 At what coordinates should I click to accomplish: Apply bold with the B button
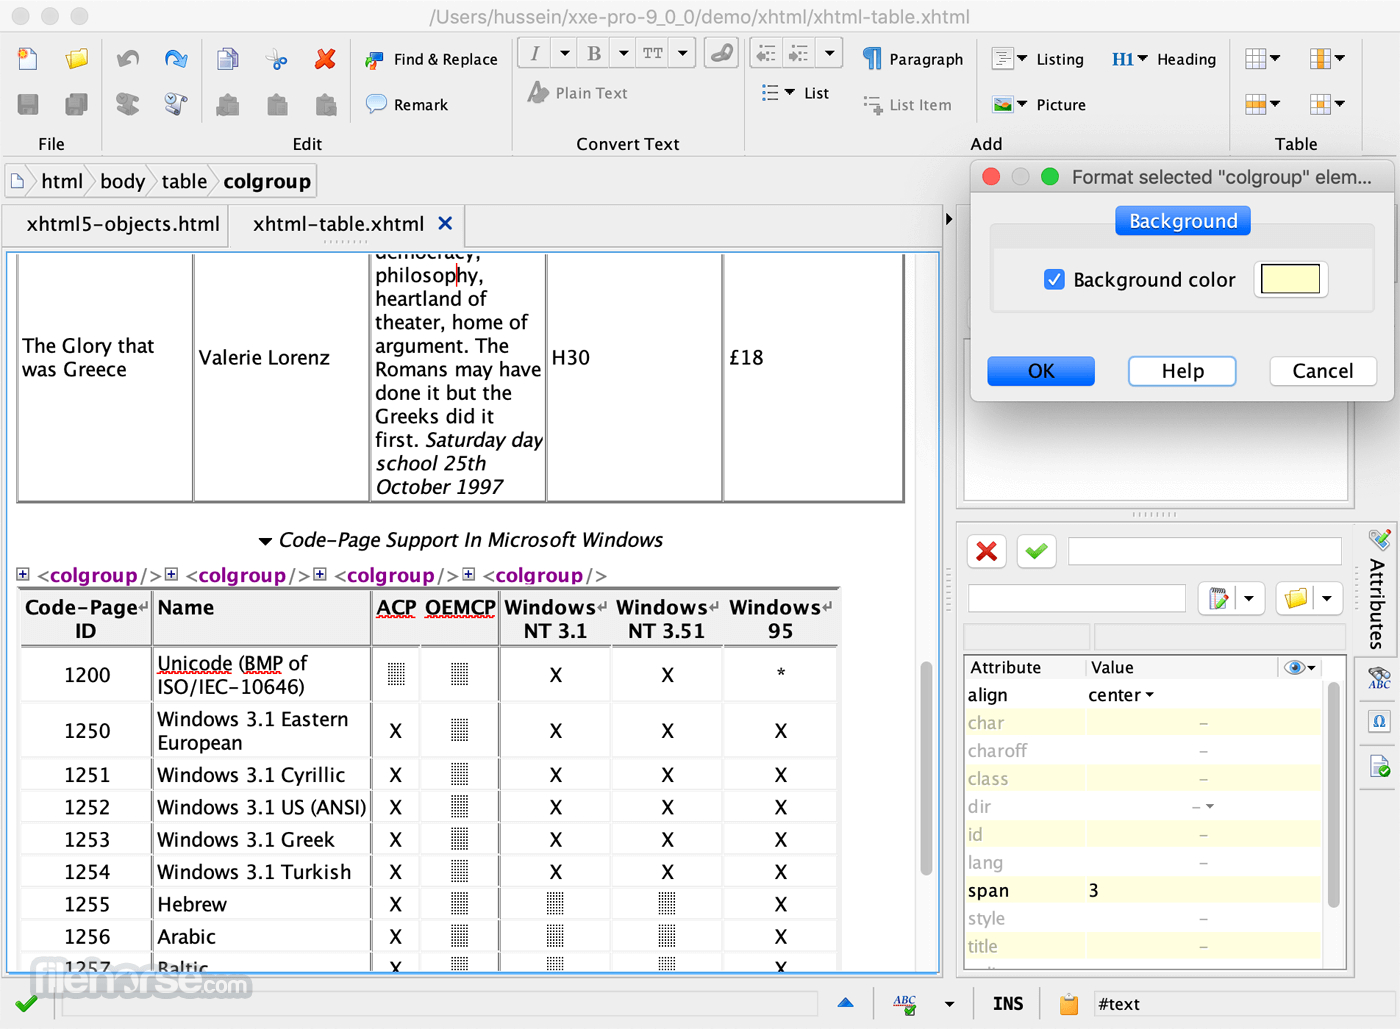[594, 53]
